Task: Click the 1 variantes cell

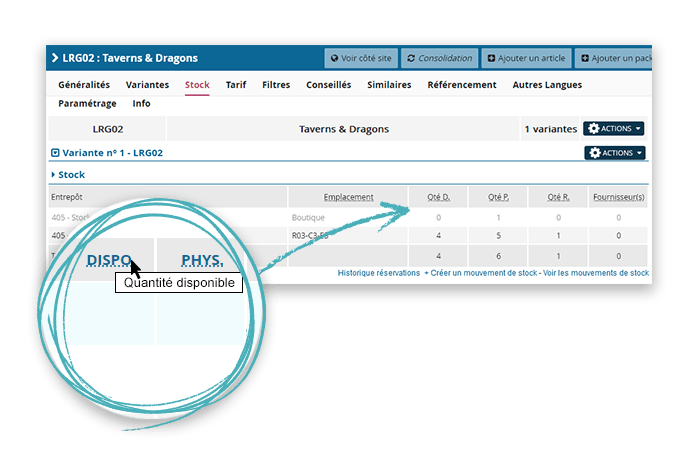Action: click(550, 129)
